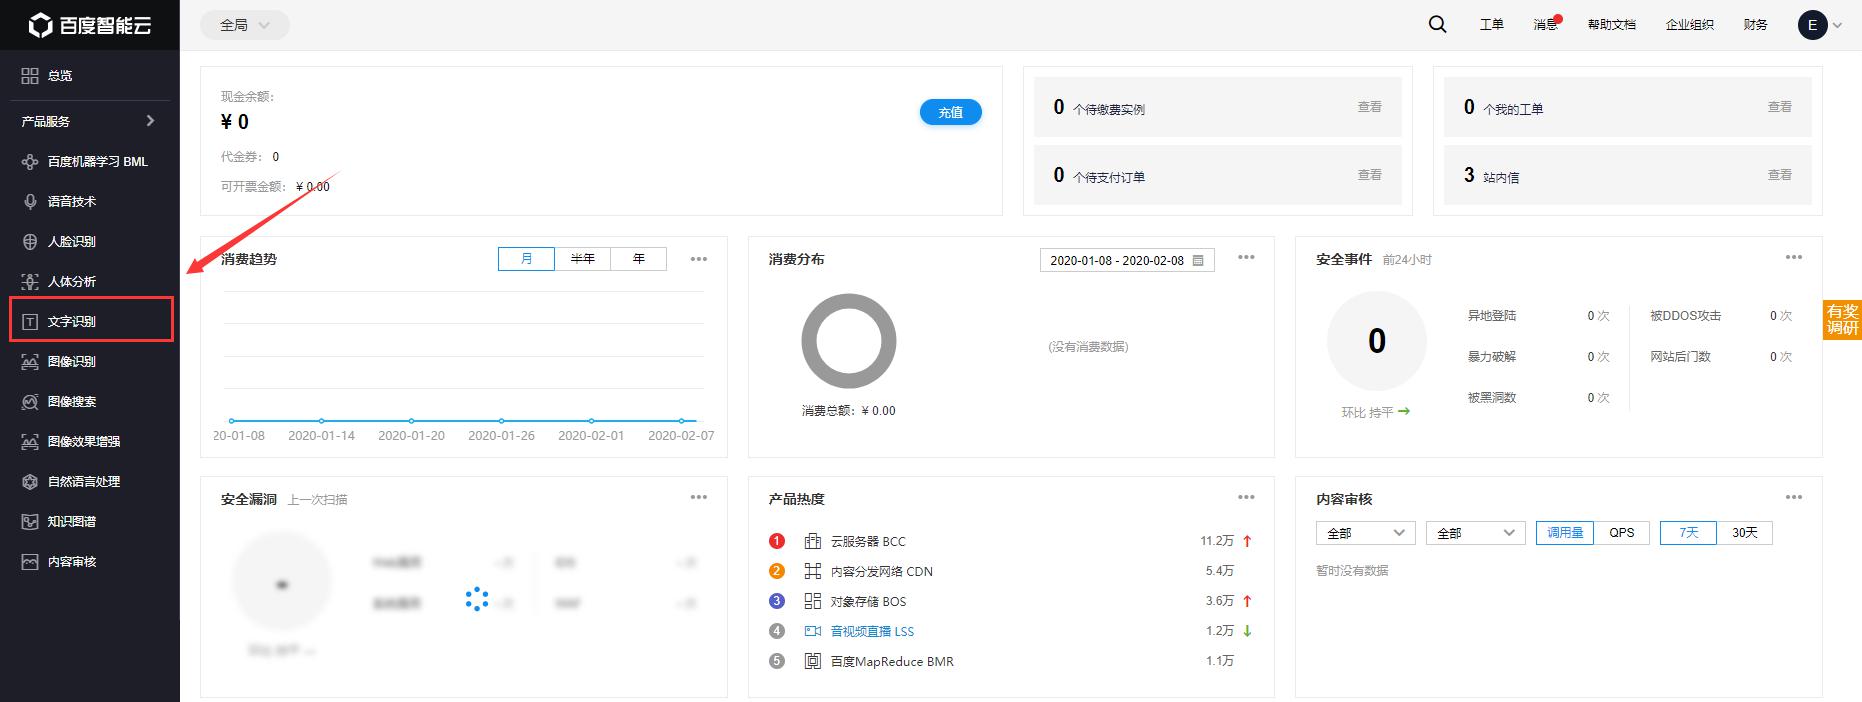Expand the account menu chevron
The image size is (1862, 702).
[x=1837, y=26]
